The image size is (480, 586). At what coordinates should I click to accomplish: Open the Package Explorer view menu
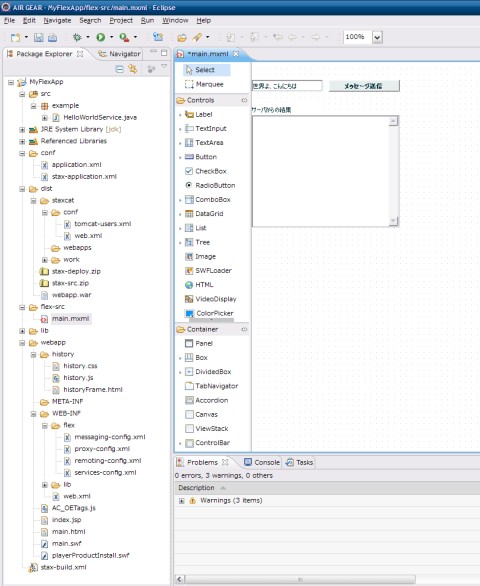(164, 67)
